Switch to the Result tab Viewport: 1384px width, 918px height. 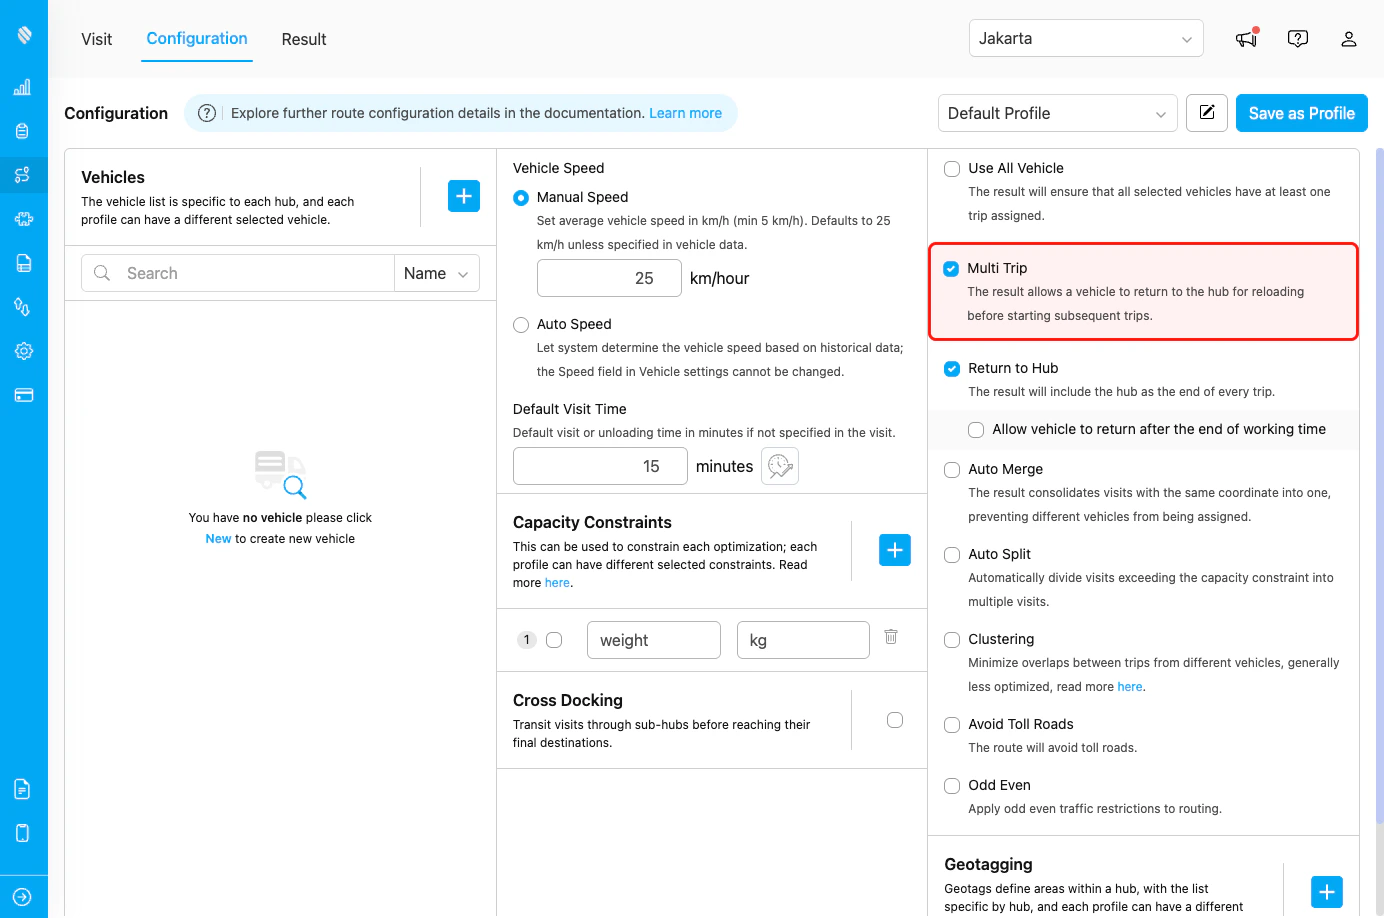(x=304, y=39)
